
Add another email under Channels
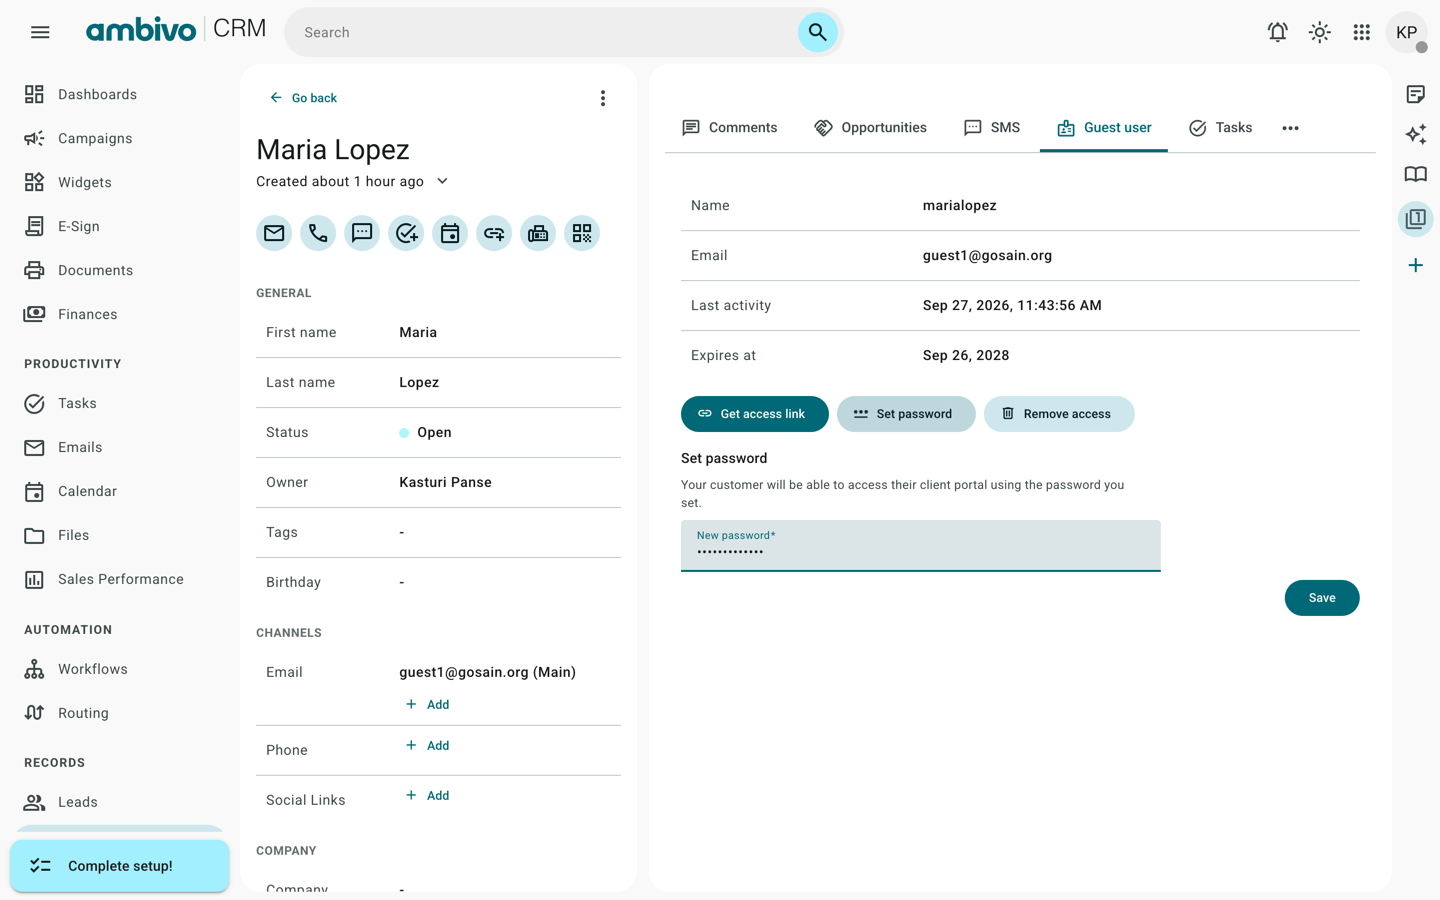click(x=427, y=704)
